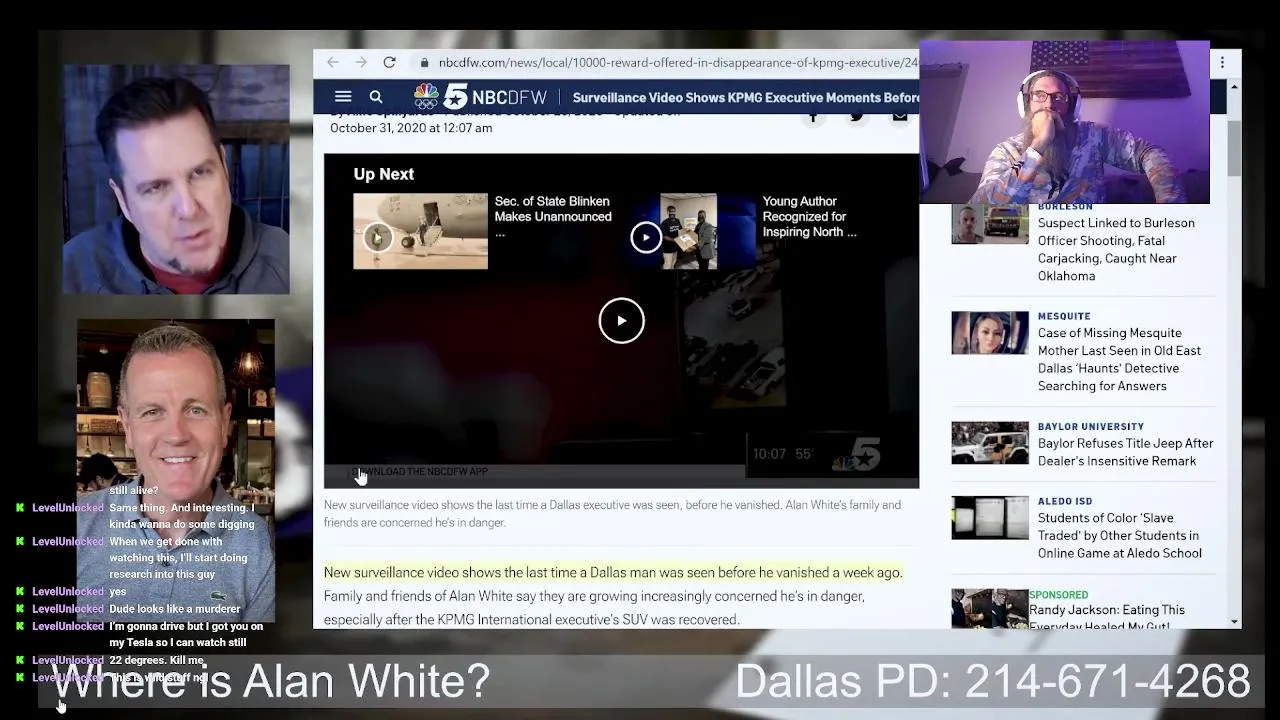Click the Mesquite mother story thumbnail

(x=990, y=333)
